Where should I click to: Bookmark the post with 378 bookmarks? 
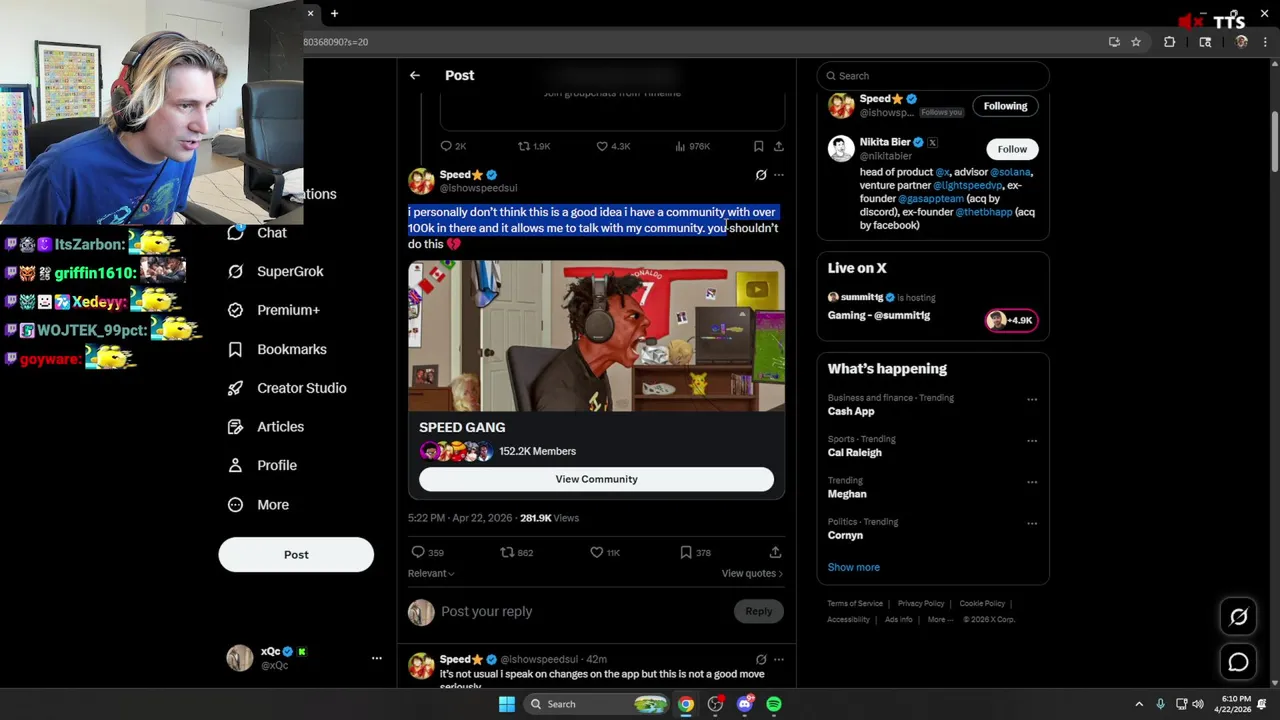[x=686, y=552]
